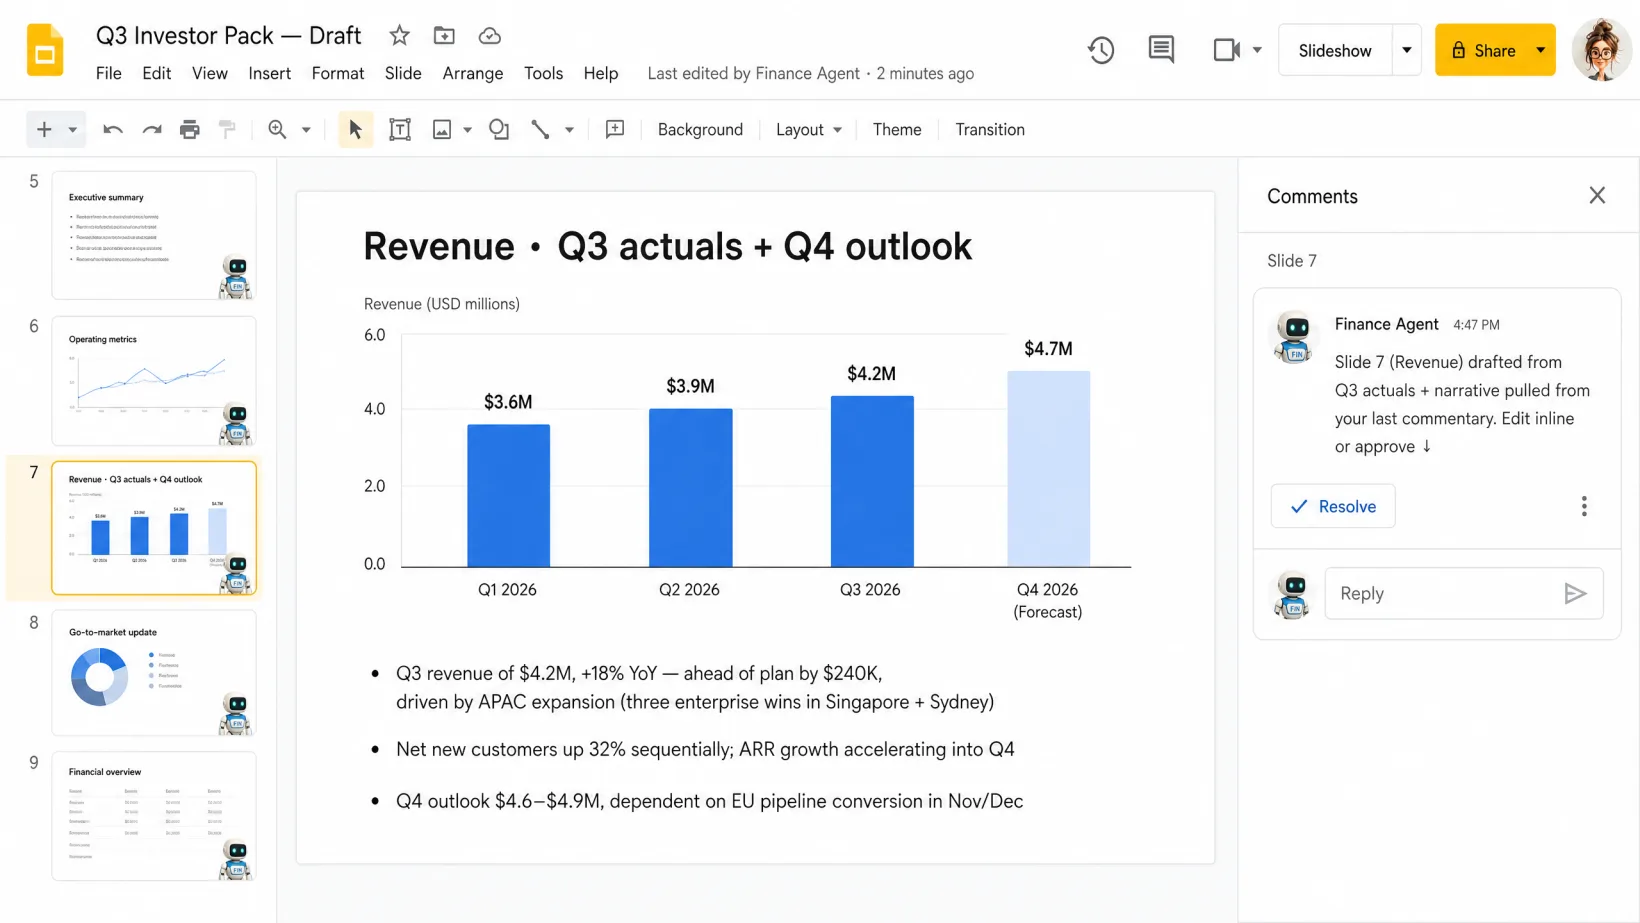Star the Q3 Investor Pack document

click(399, 36)
